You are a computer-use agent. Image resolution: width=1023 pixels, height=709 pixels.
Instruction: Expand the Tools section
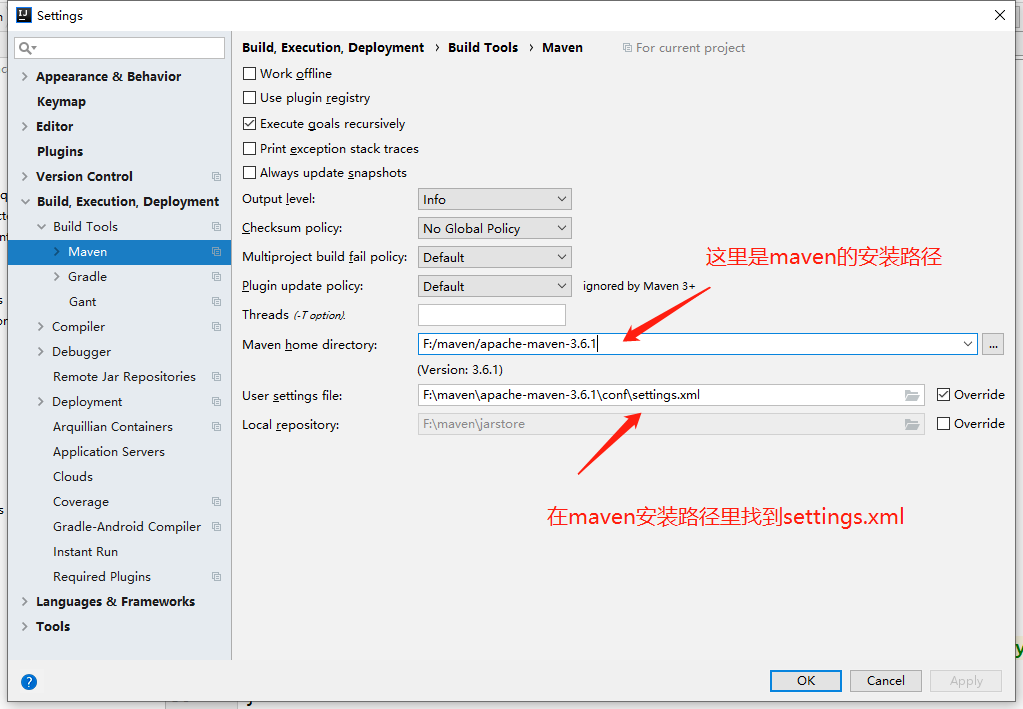coord(25,626)
